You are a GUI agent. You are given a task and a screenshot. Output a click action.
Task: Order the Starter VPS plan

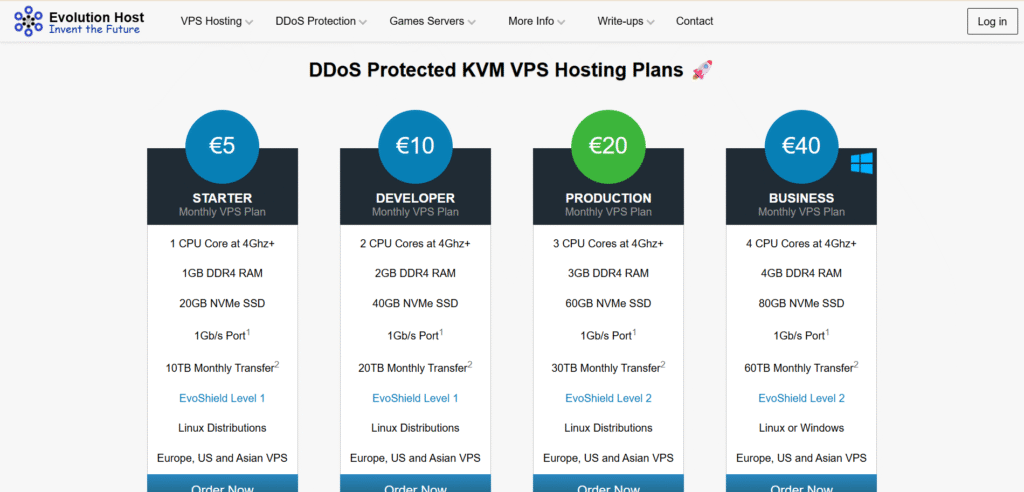point(222,487)
